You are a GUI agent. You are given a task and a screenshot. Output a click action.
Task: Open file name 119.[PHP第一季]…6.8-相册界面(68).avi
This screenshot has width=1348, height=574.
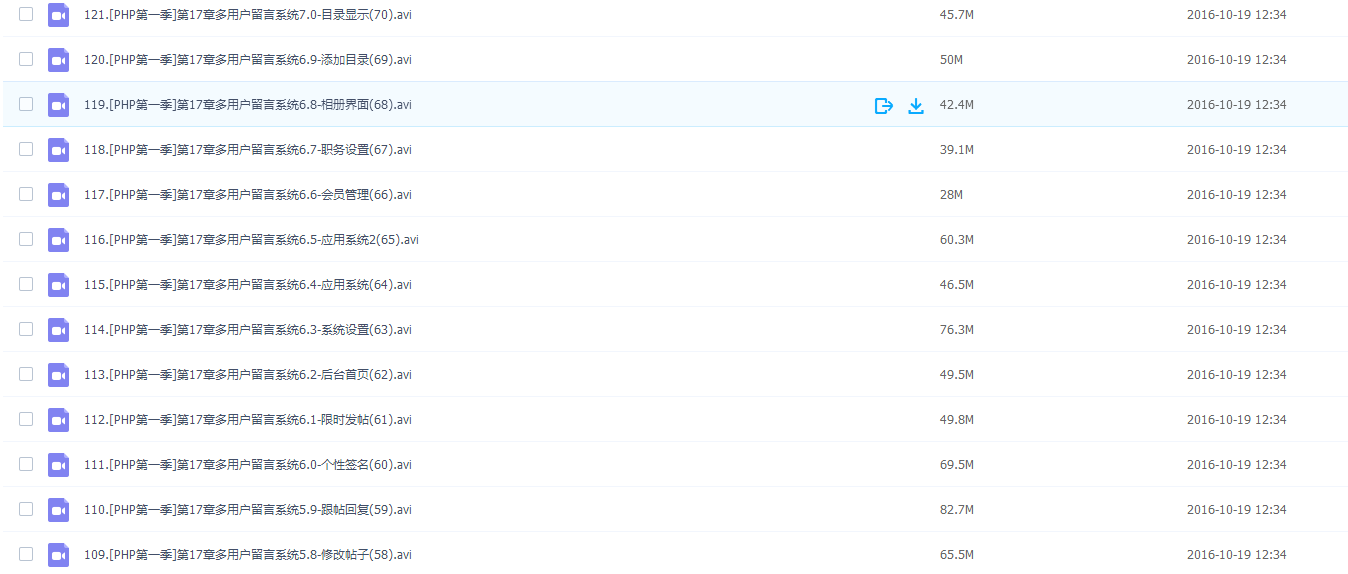248,105
